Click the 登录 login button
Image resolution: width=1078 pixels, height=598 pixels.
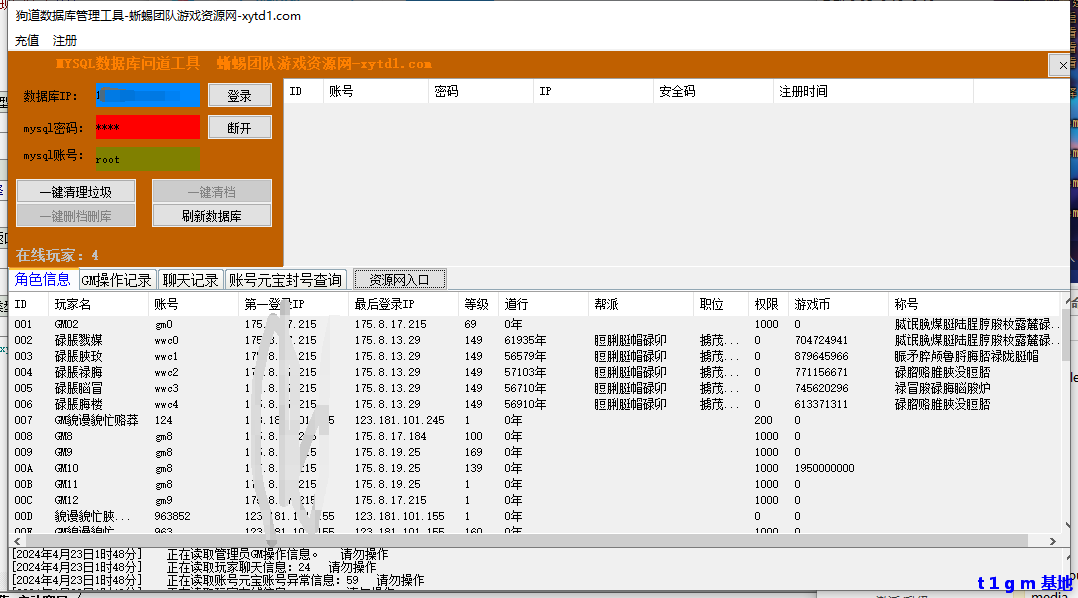coord(239,96)
